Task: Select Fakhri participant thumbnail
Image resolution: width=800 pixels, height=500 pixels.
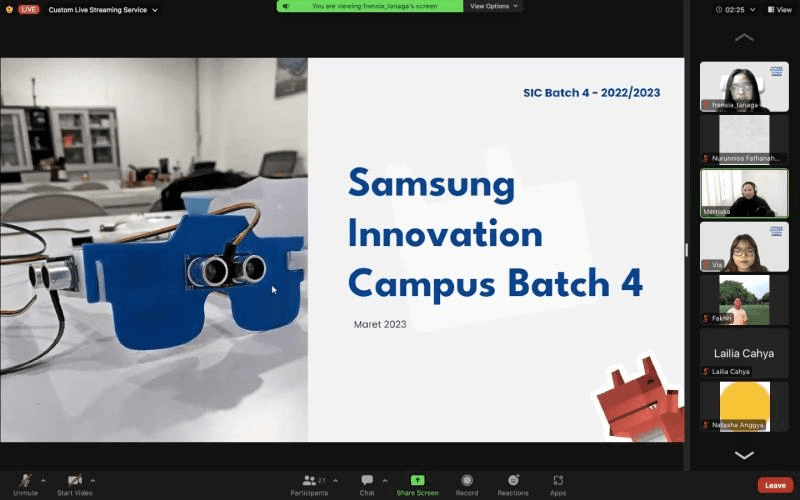Action: coord(744,300)
